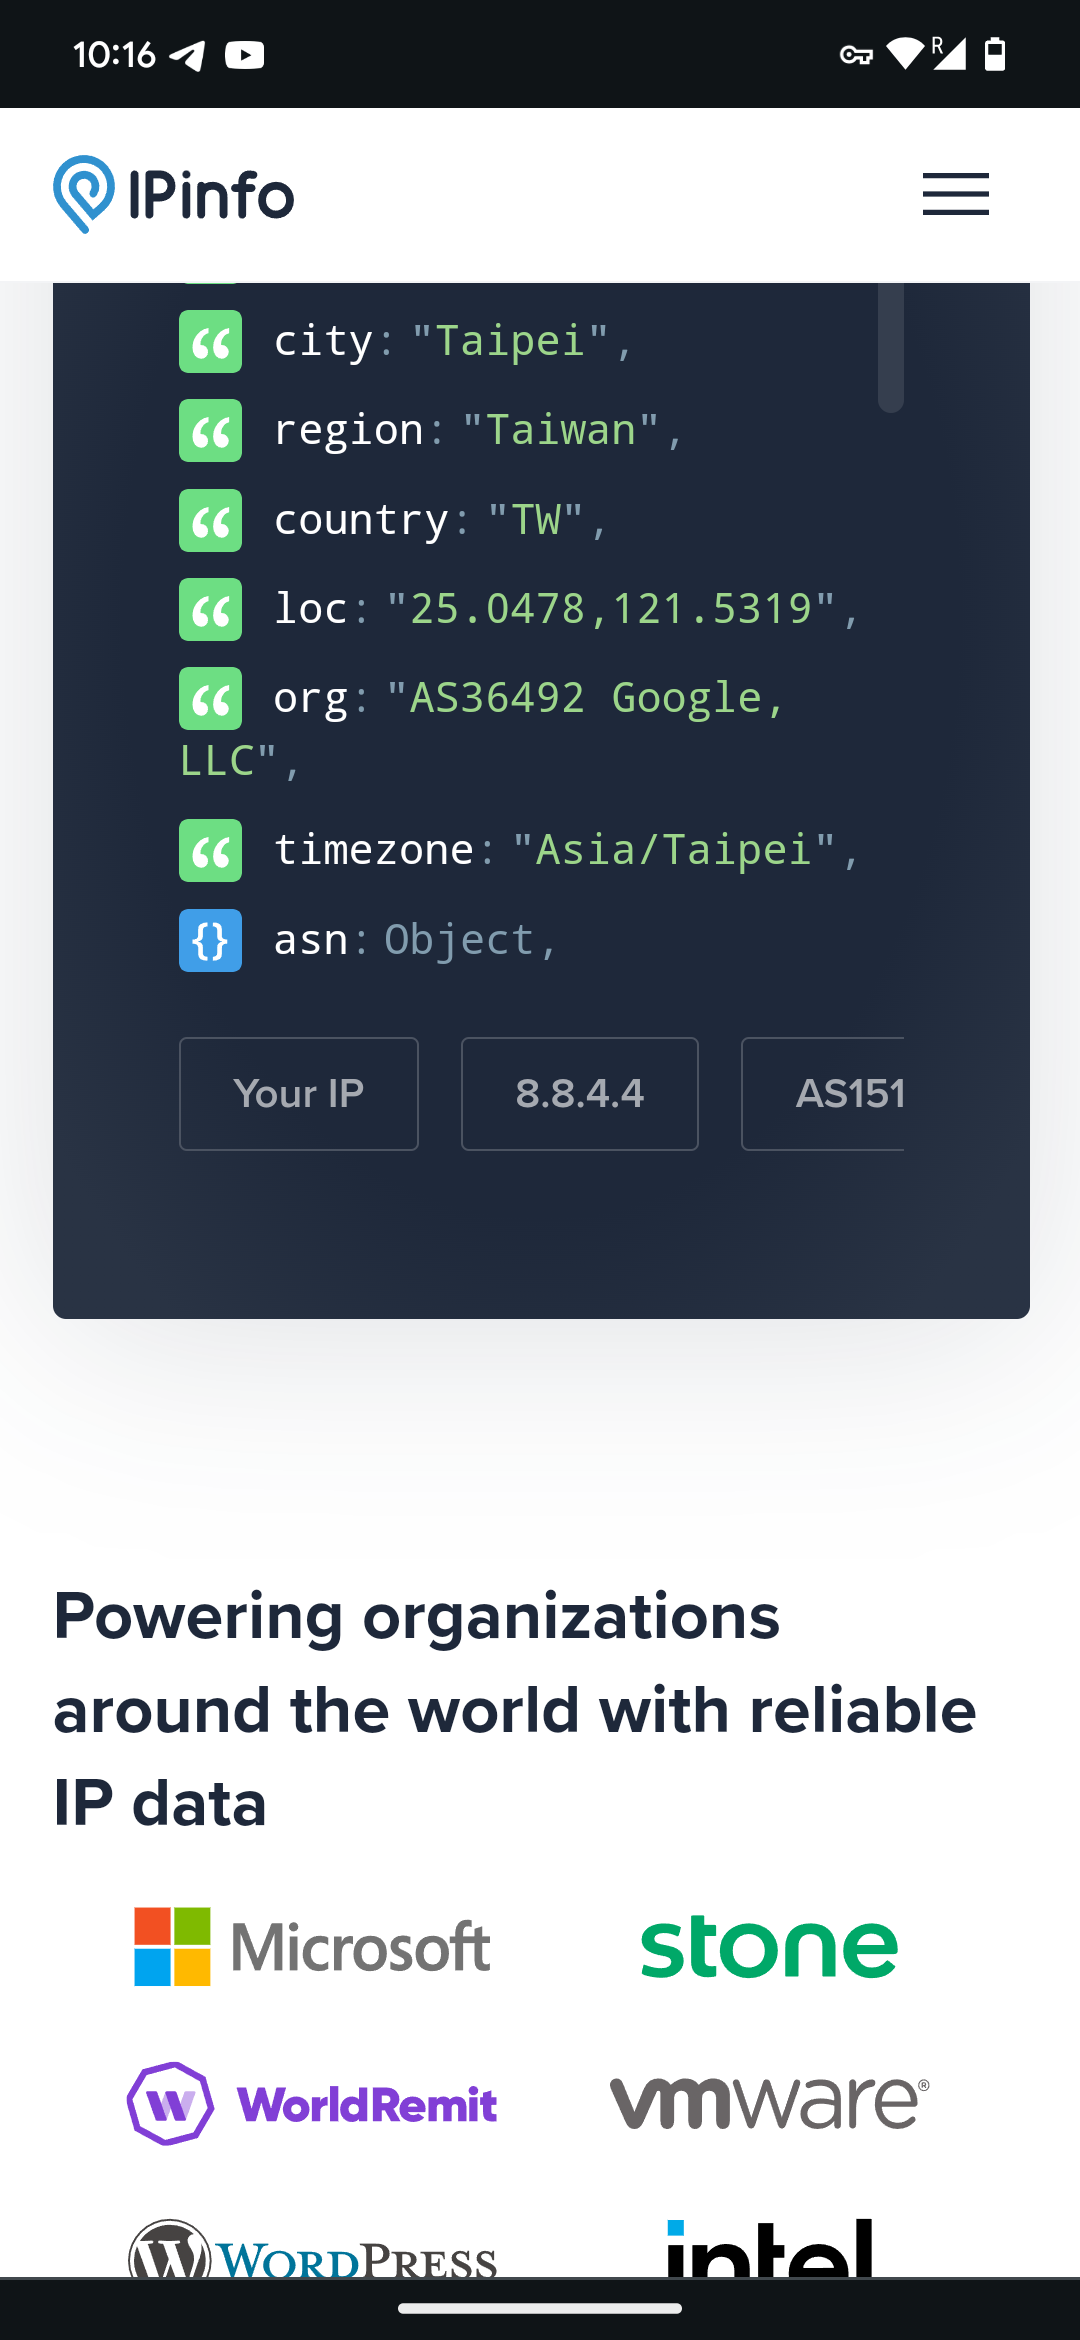Open the WorldRemit logo

point(312,2103)
